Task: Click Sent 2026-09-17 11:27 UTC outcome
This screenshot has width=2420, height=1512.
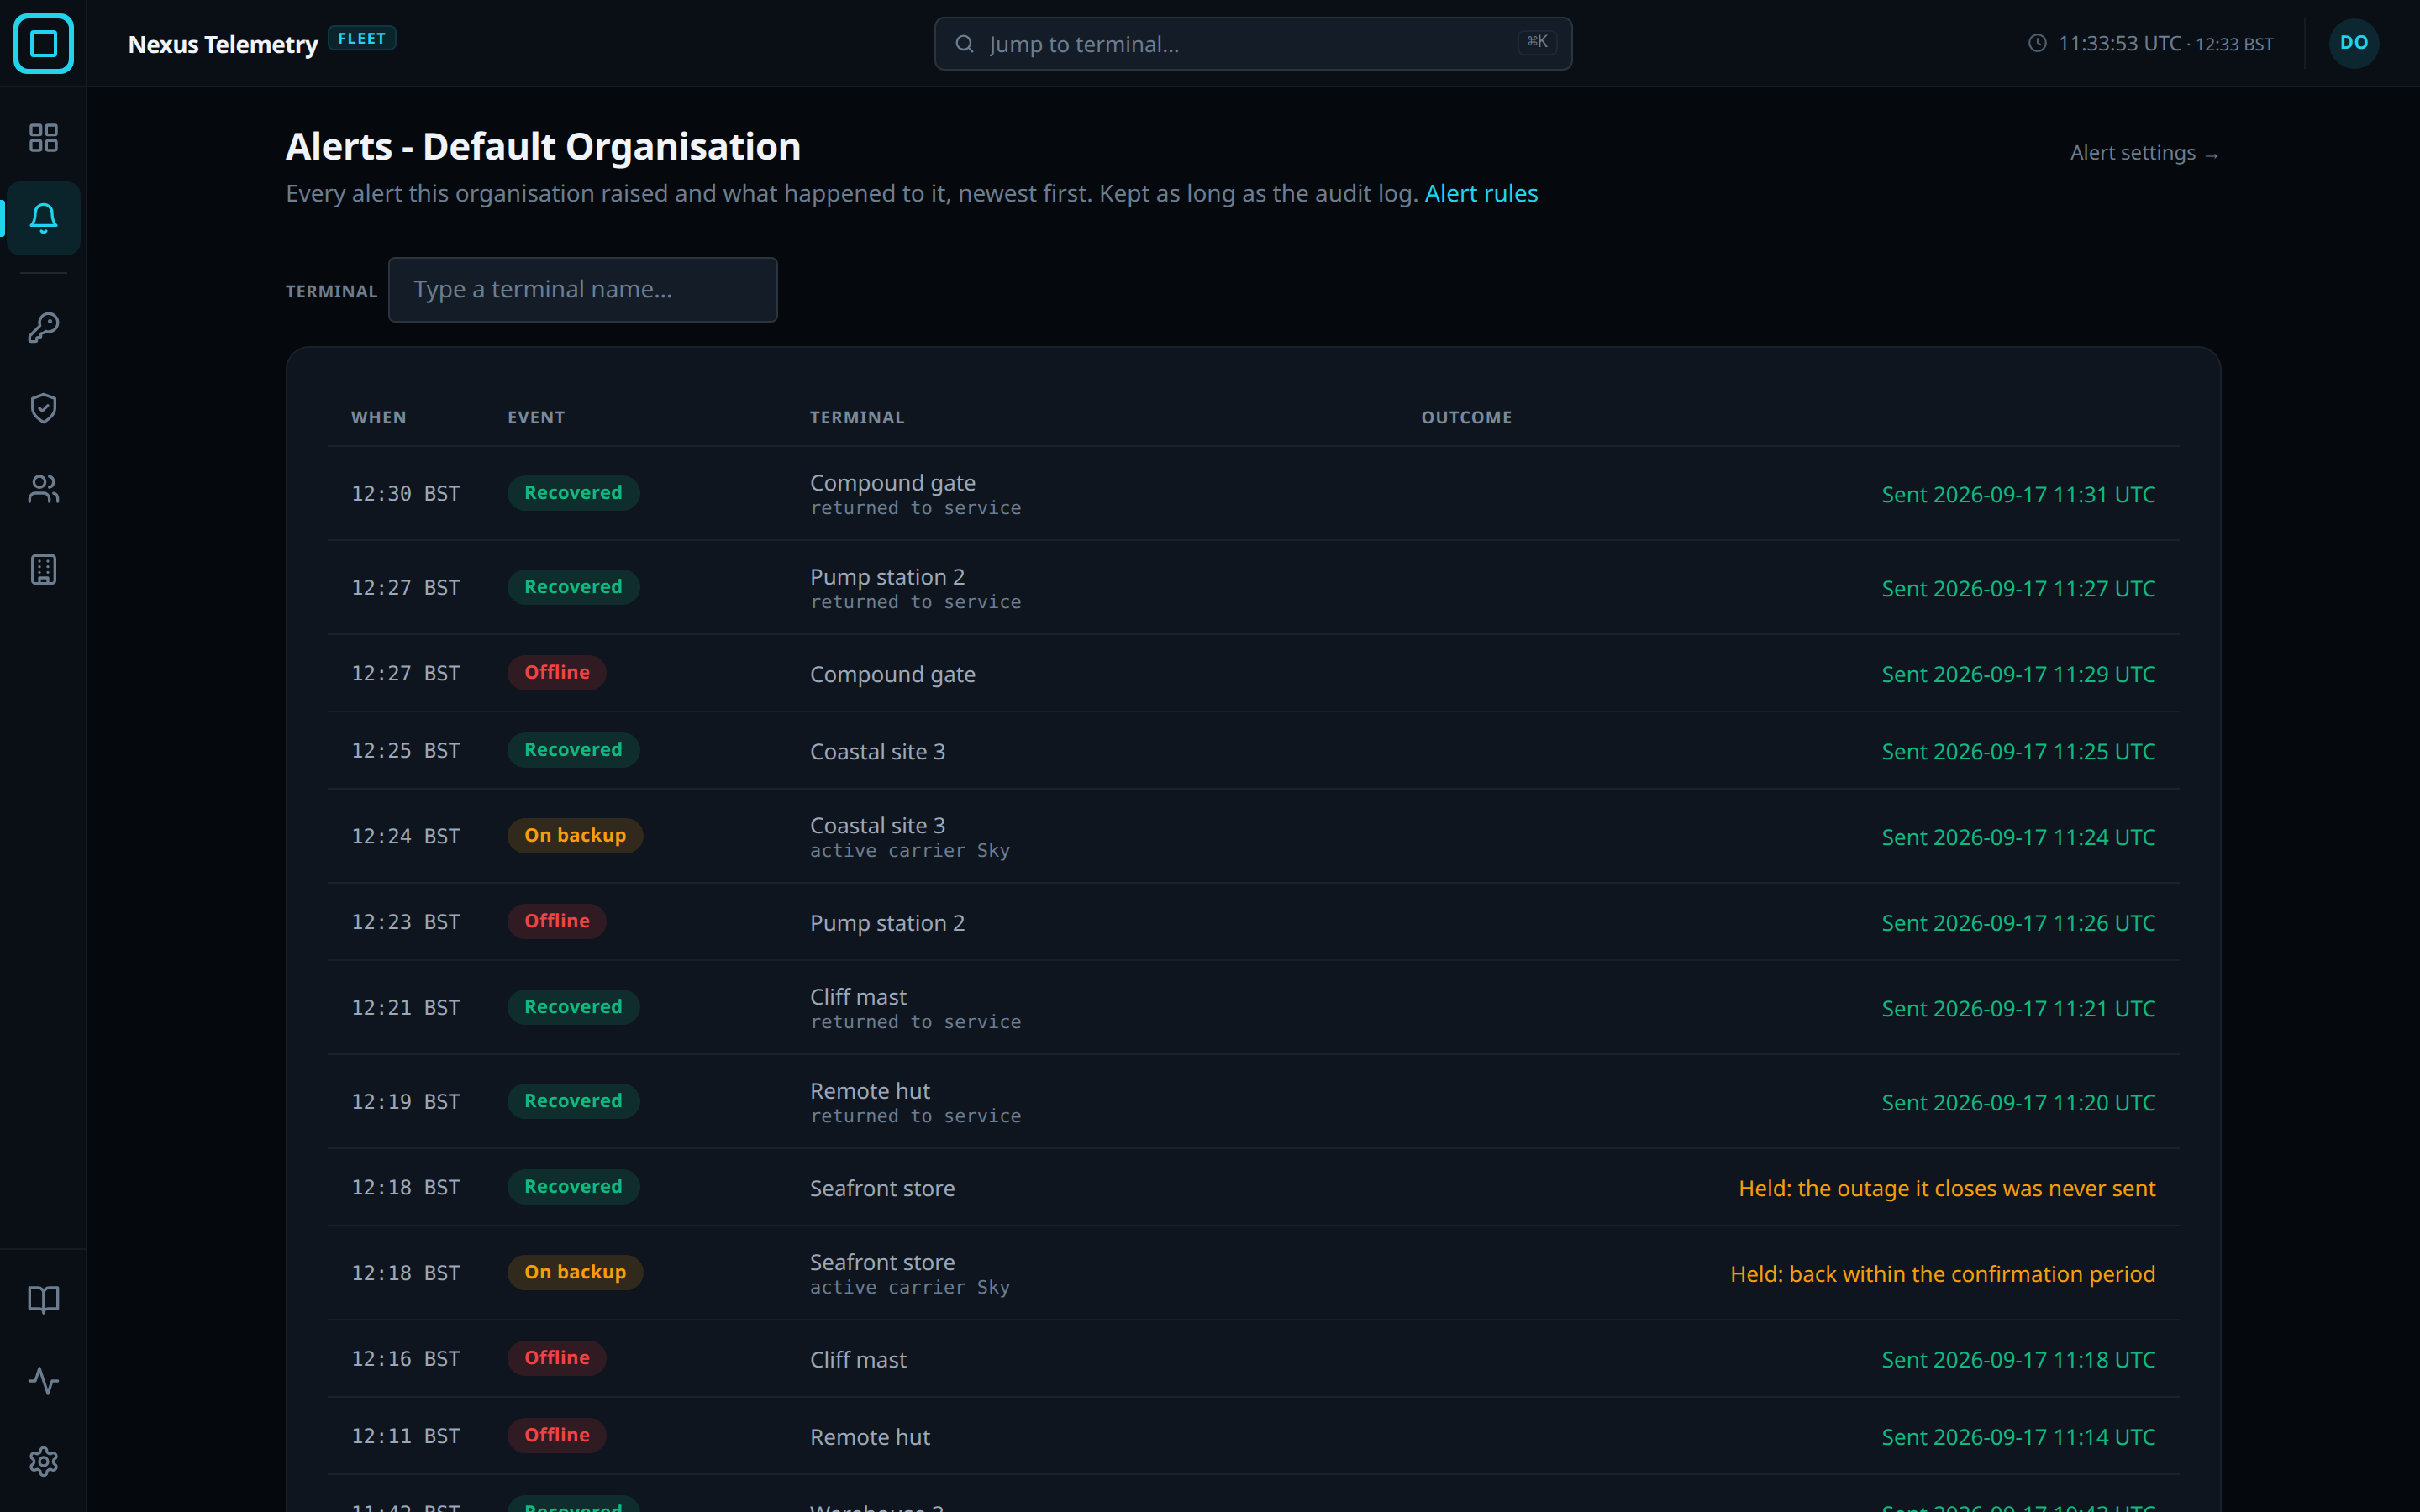Action: (x=2018, y=588)
